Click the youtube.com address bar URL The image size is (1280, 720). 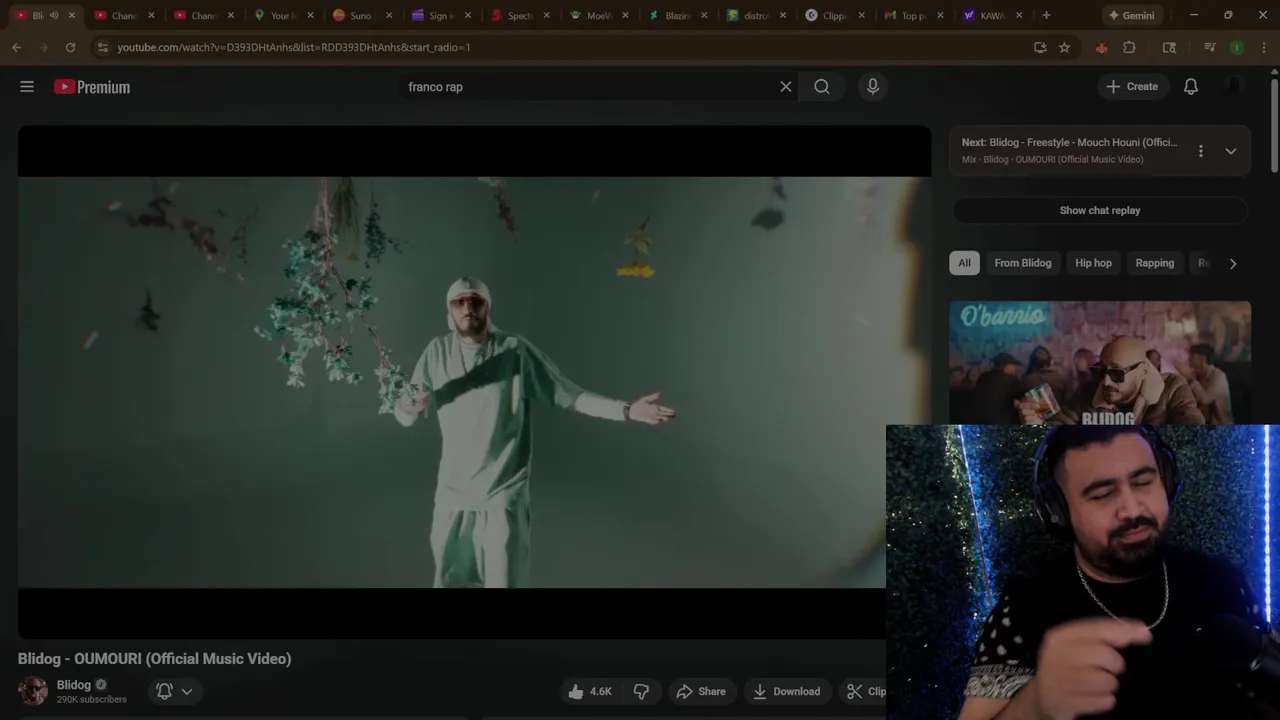tap(294, 47)
